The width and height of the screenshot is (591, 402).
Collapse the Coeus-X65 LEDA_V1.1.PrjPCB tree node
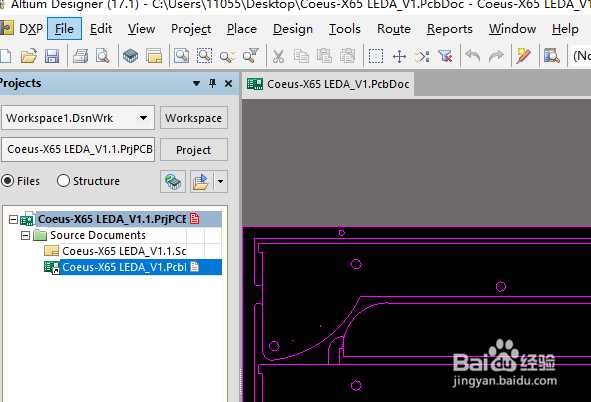click(14, 219)
